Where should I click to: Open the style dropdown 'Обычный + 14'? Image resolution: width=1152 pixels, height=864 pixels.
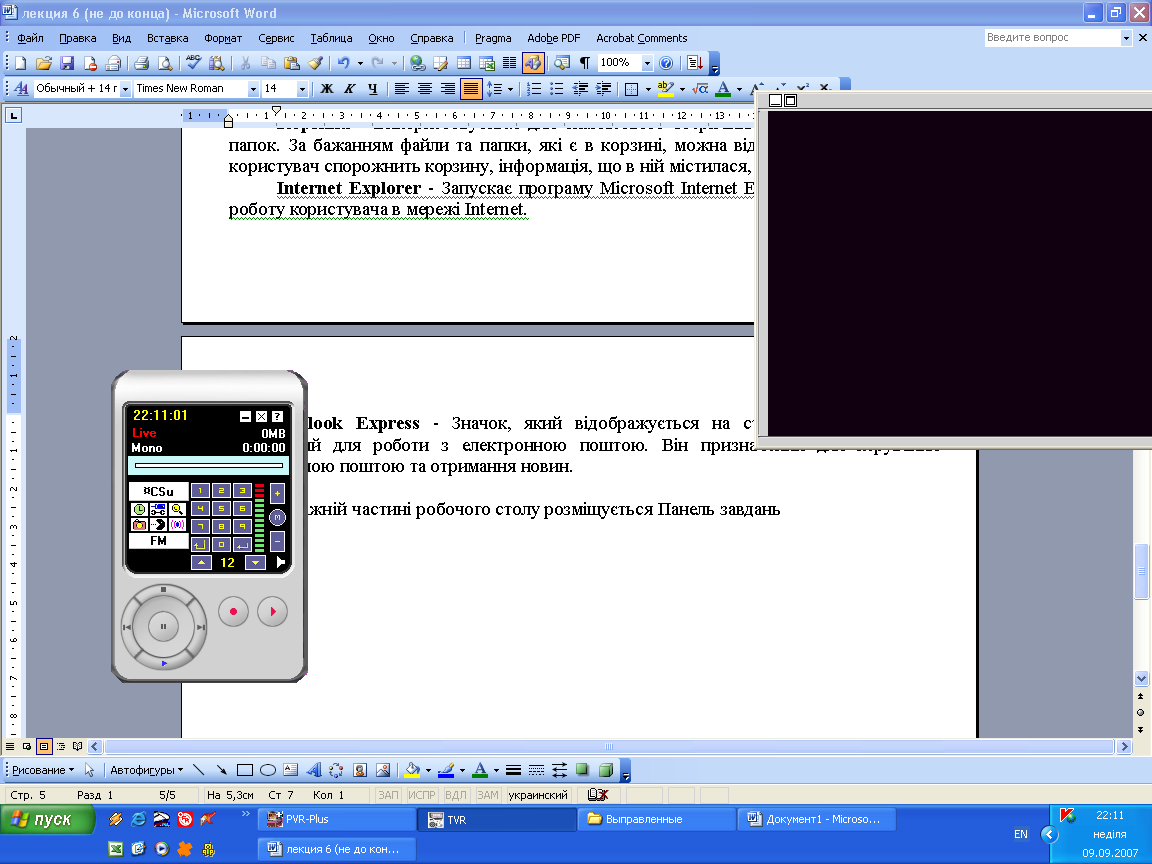[x=125, y=89]
